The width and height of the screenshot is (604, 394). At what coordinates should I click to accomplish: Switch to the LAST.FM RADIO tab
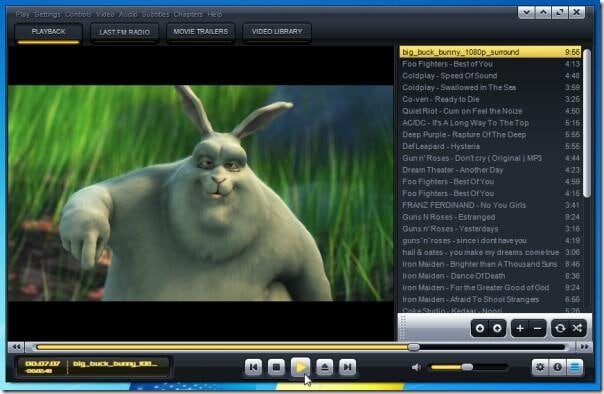click(x=124, y=32)
